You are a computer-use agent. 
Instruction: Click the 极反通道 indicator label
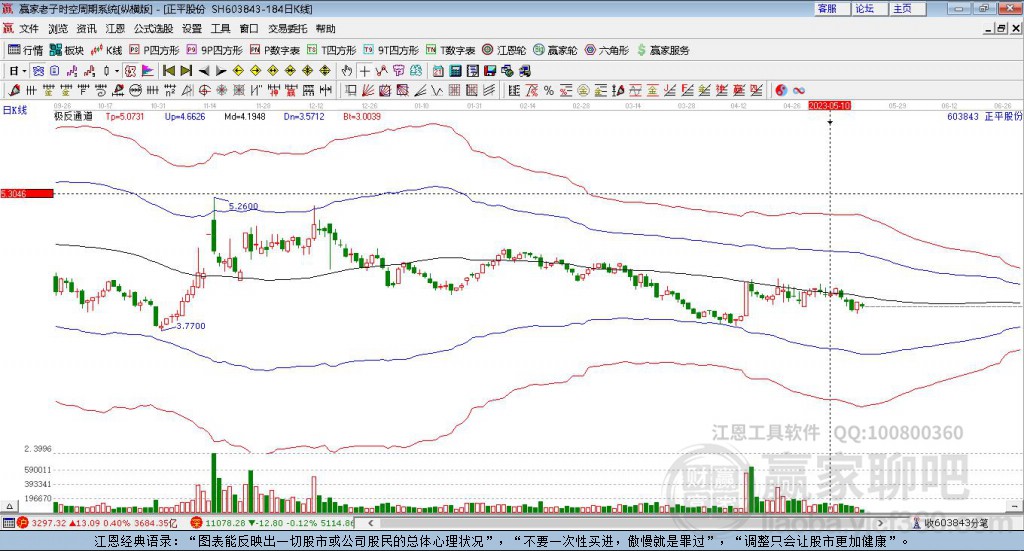[x=73, y=116]
